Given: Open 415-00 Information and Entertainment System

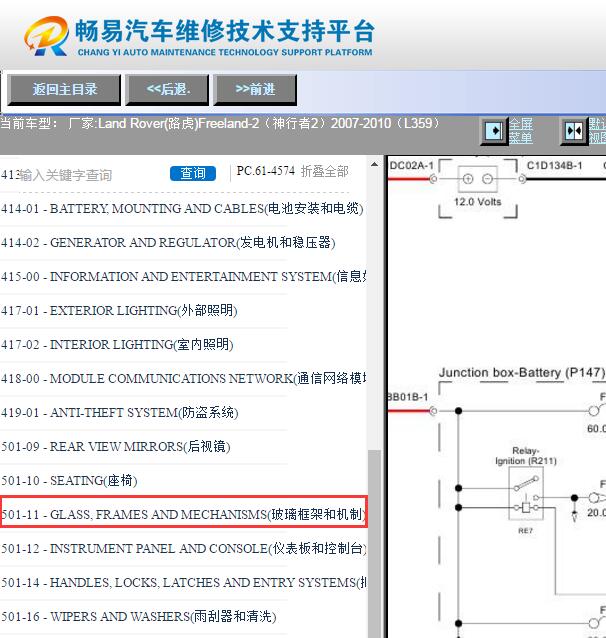Looking at the screenshot, I should coord(183,277).
